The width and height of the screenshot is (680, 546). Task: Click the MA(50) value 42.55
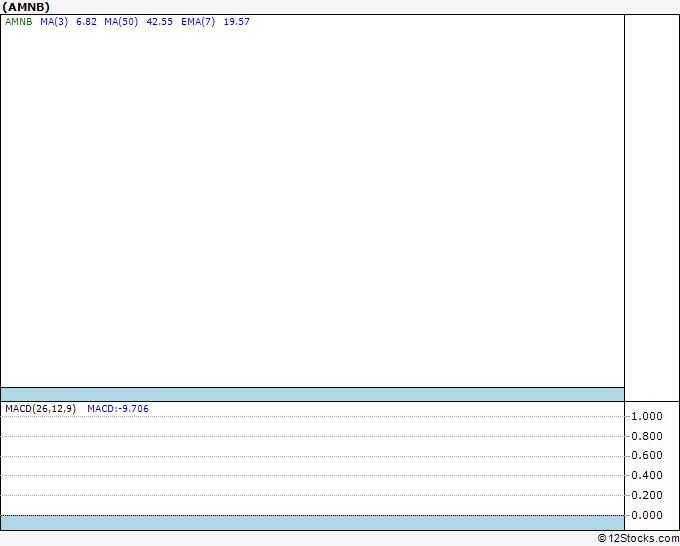(160, 22)
